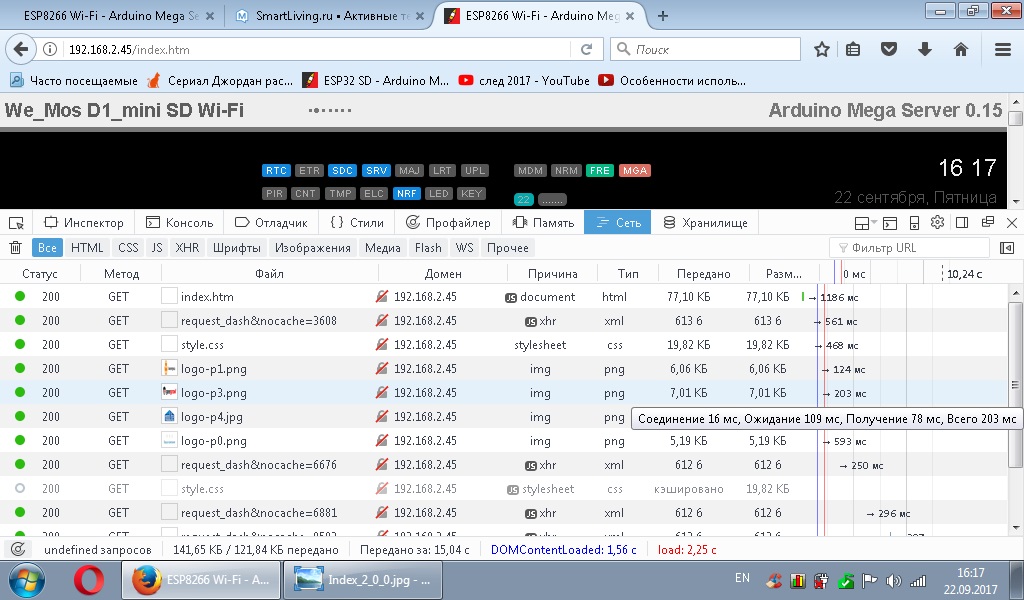
Task: Open Firefox hamburger menu
Action: coord(1003,49)
